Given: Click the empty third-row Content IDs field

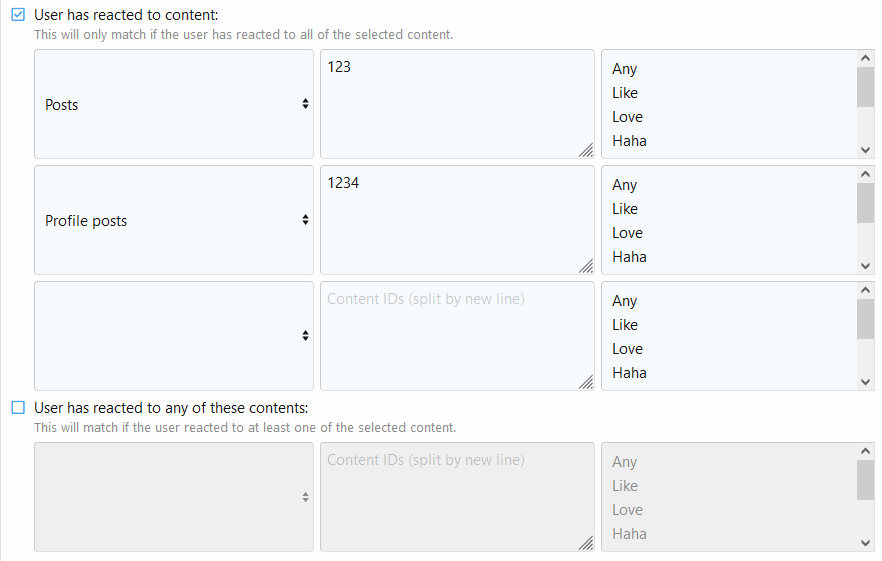Looking at the screenshot, I should click(x=456, y=336).
